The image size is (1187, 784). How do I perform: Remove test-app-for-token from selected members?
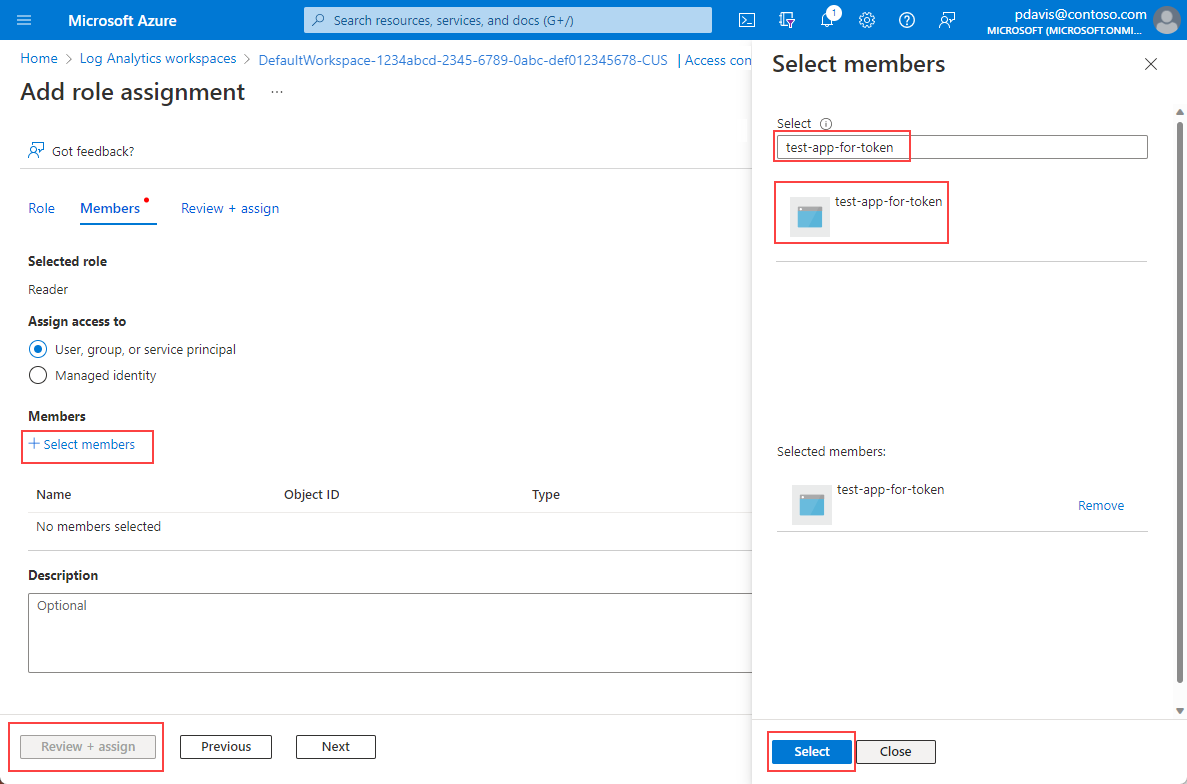(1100, 505)
